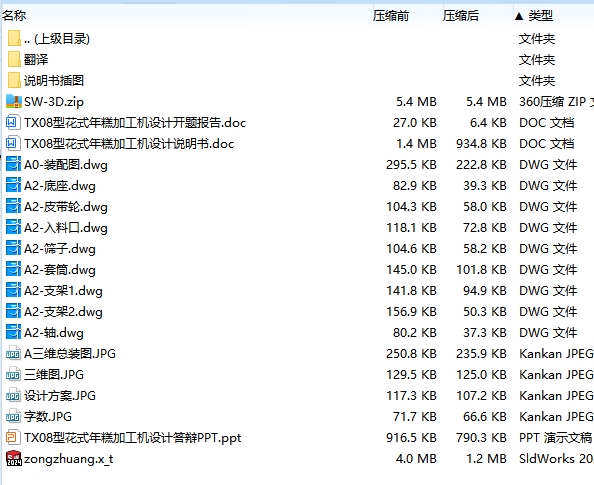Select the SW-3D.zip file name

(54, 102)
